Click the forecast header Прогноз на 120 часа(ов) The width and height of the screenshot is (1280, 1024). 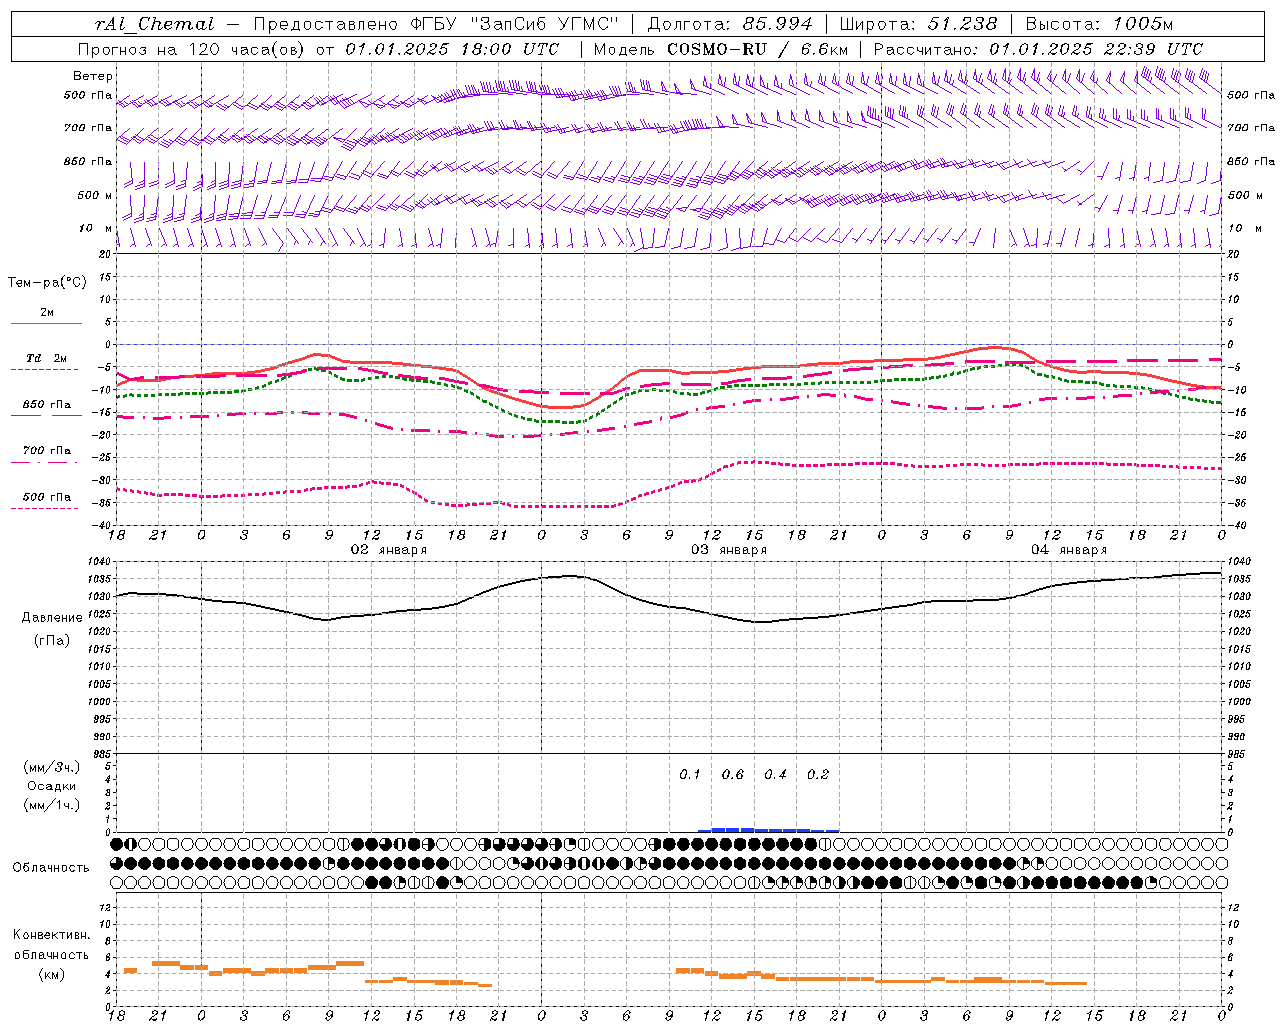tap(192, 49)
